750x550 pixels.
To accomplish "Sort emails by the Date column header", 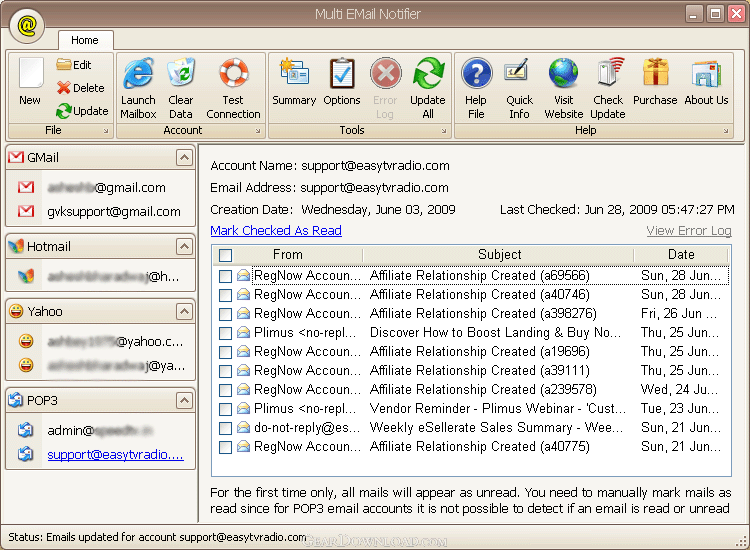I will pyautogui.click(x=681, y=254).
